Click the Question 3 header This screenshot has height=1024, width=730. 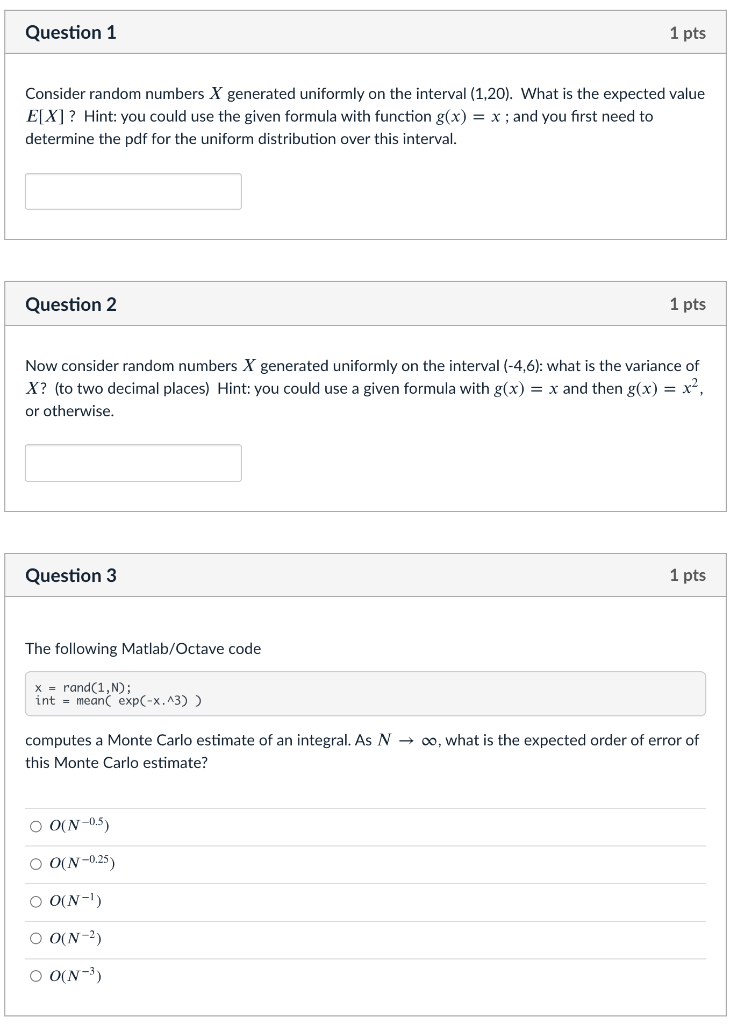tap(70, 575)
